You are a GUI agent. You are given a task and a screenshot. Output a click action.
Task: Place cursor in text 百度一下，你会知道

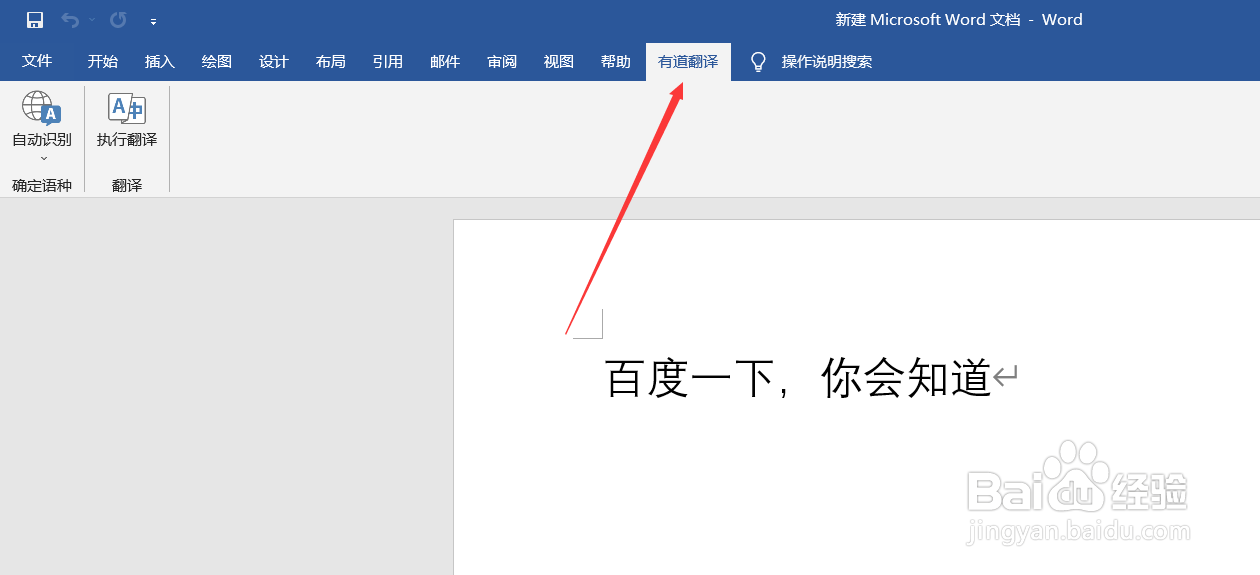(x=798, y=380)
